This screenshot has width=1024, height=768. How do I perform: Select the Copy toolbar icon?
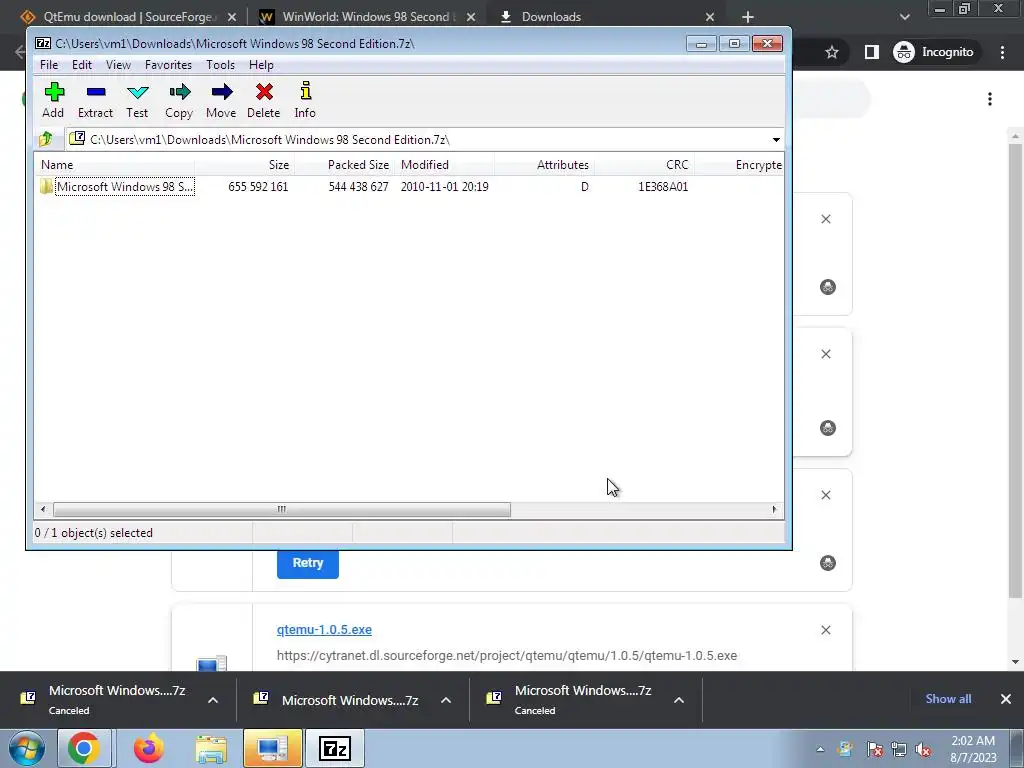(179, 100)
